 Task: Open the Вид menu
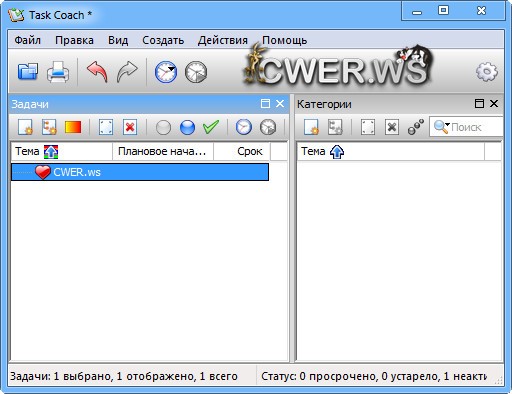point(118,40)
